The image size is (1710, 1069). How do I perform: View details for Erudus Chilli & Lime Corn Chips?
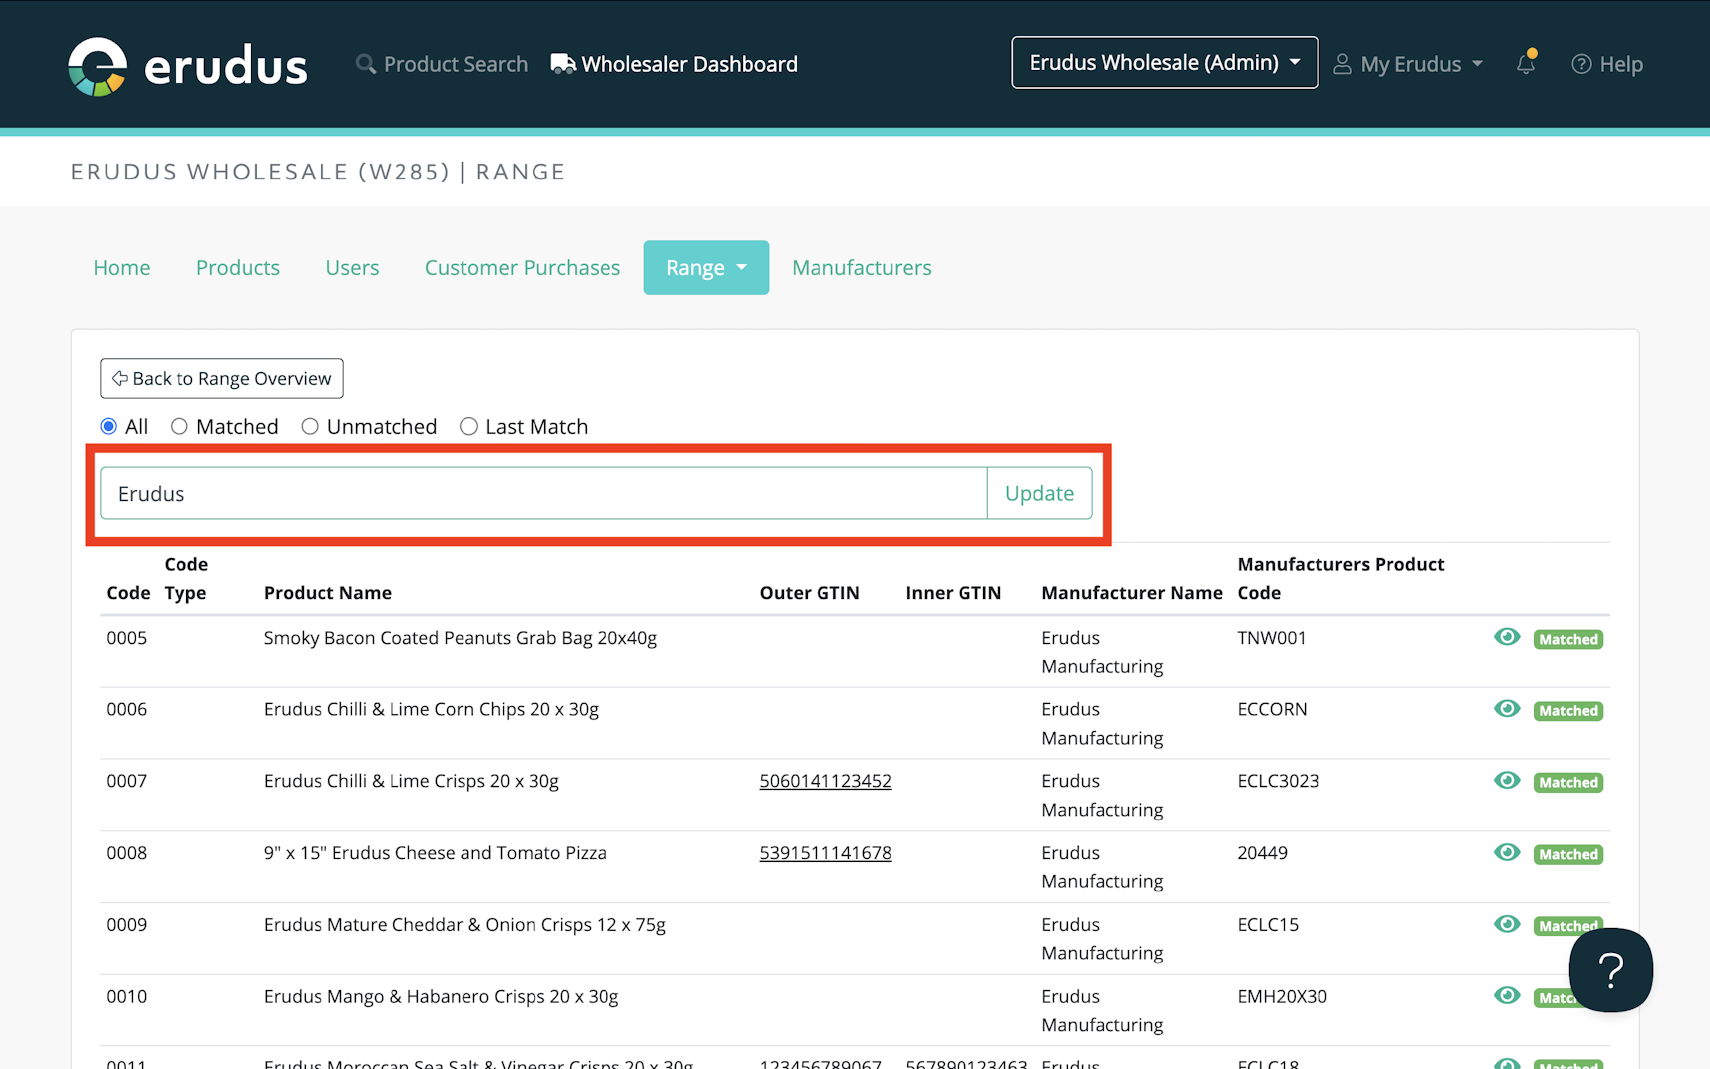1507,709
